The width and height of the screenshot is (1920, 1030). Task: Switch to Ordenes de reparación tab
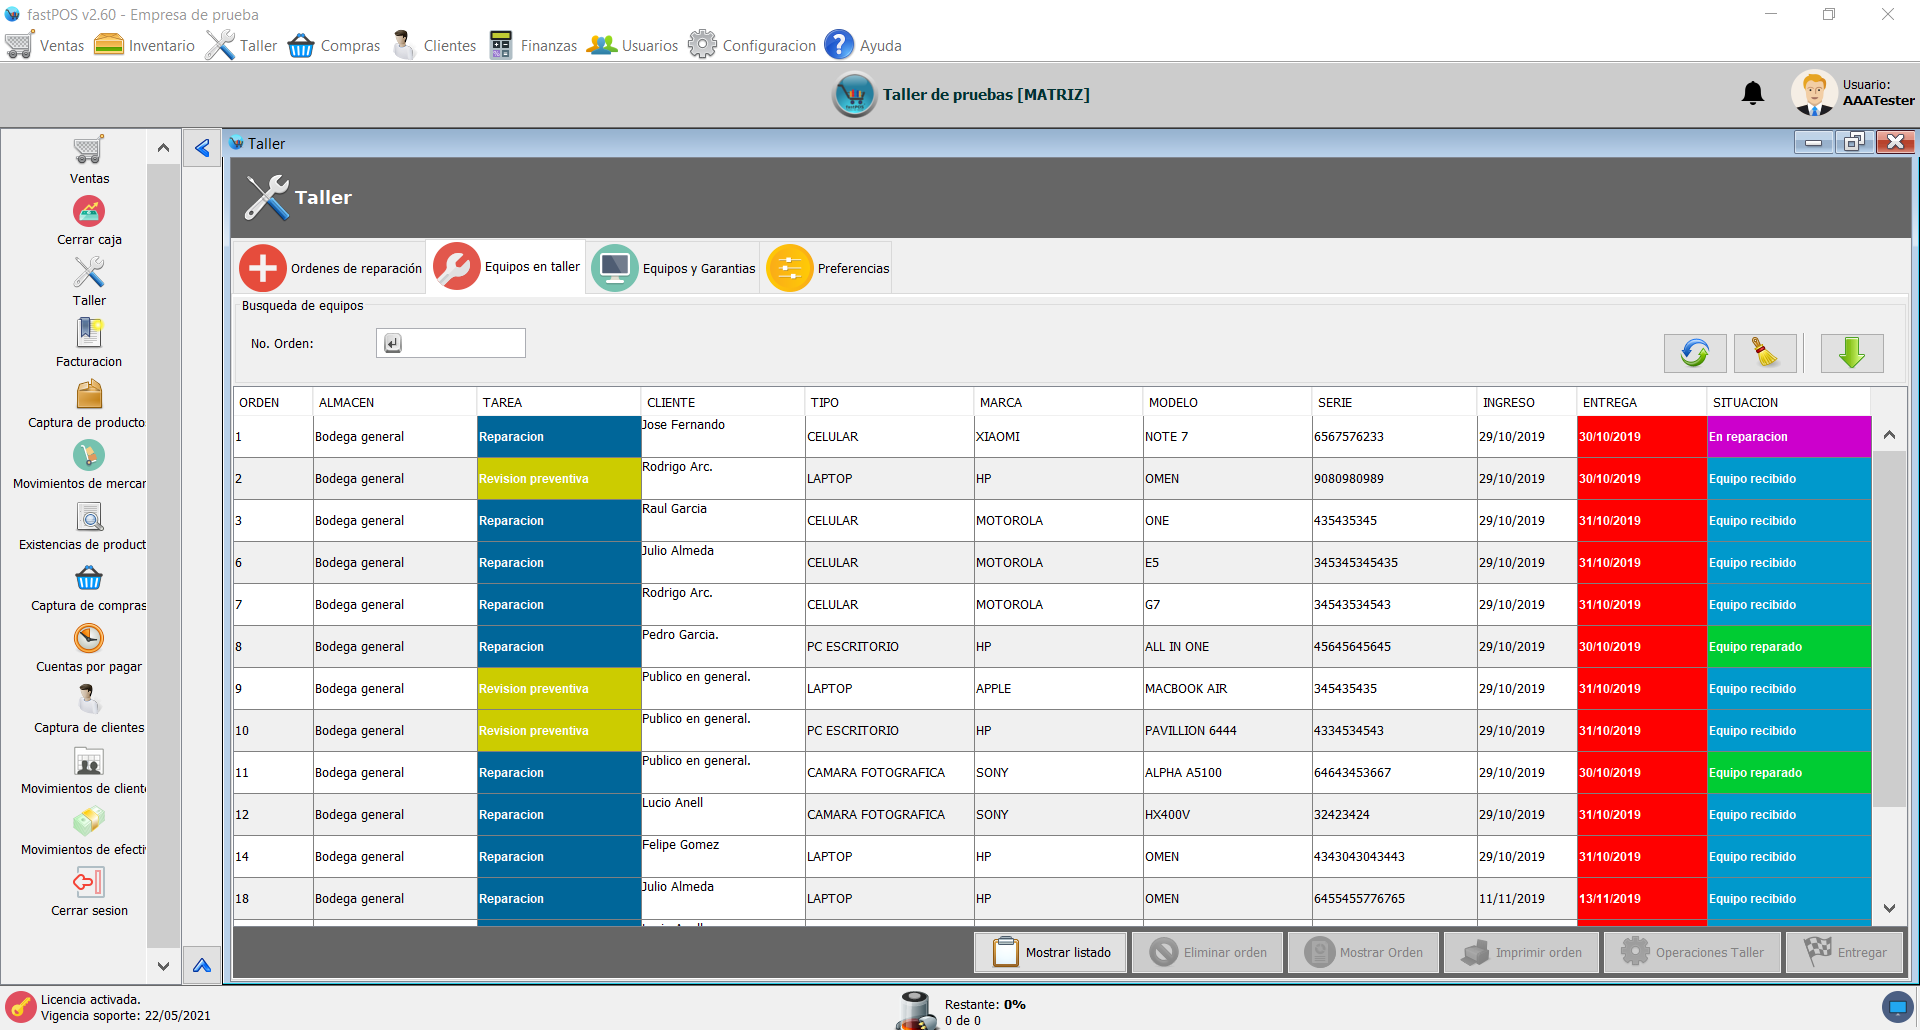331,268
